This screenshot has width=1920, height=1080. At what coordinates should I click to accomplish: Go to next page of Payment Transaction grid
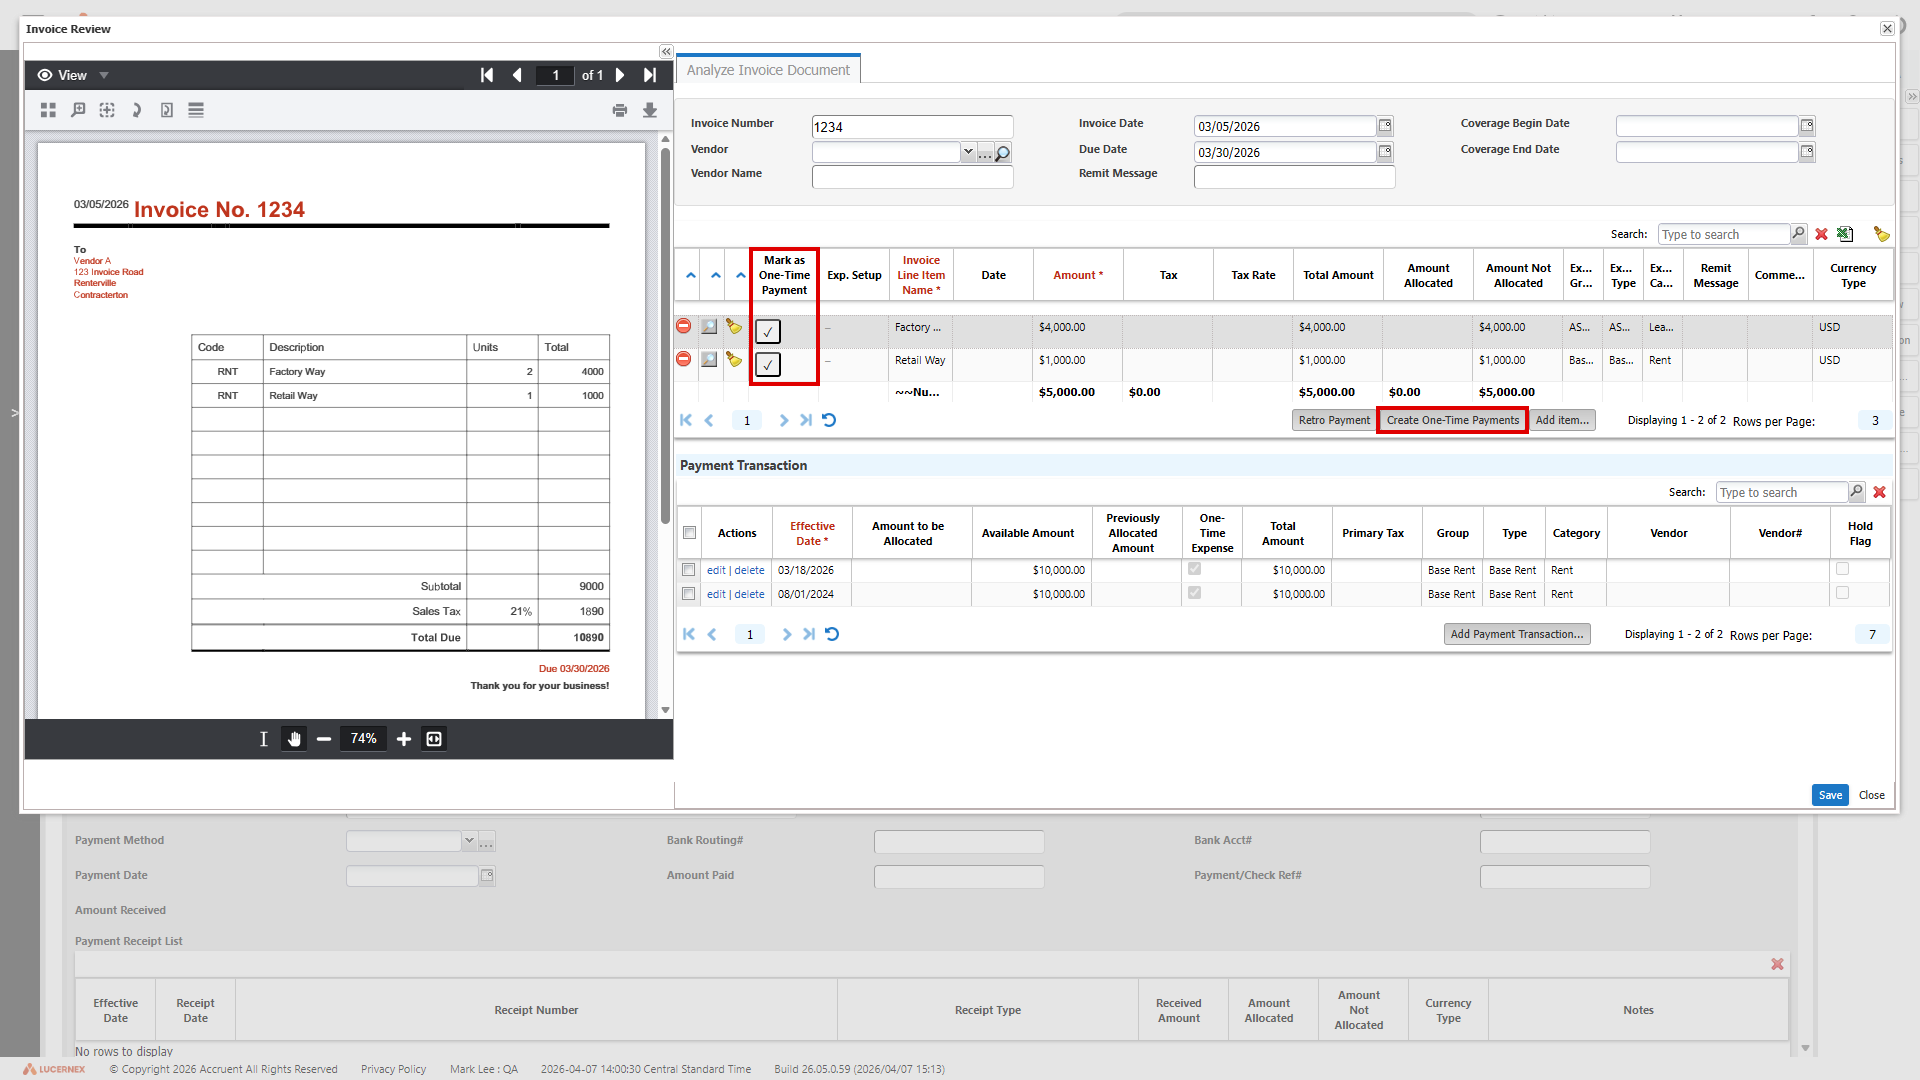[786, 634]
